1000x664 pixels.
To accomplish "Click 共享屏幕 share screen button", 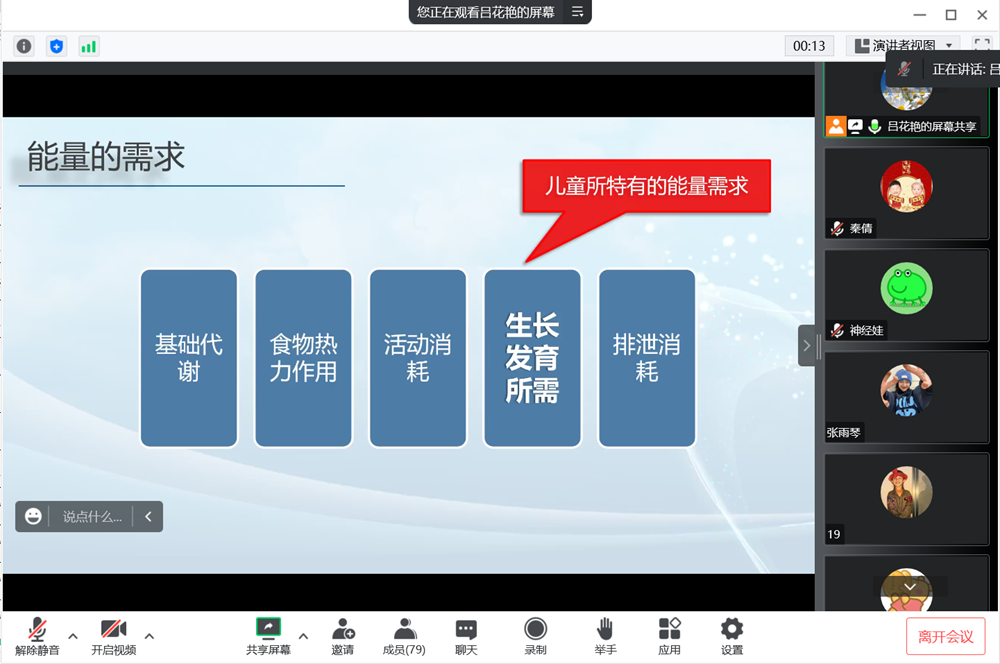I will [x=268, y=636].
